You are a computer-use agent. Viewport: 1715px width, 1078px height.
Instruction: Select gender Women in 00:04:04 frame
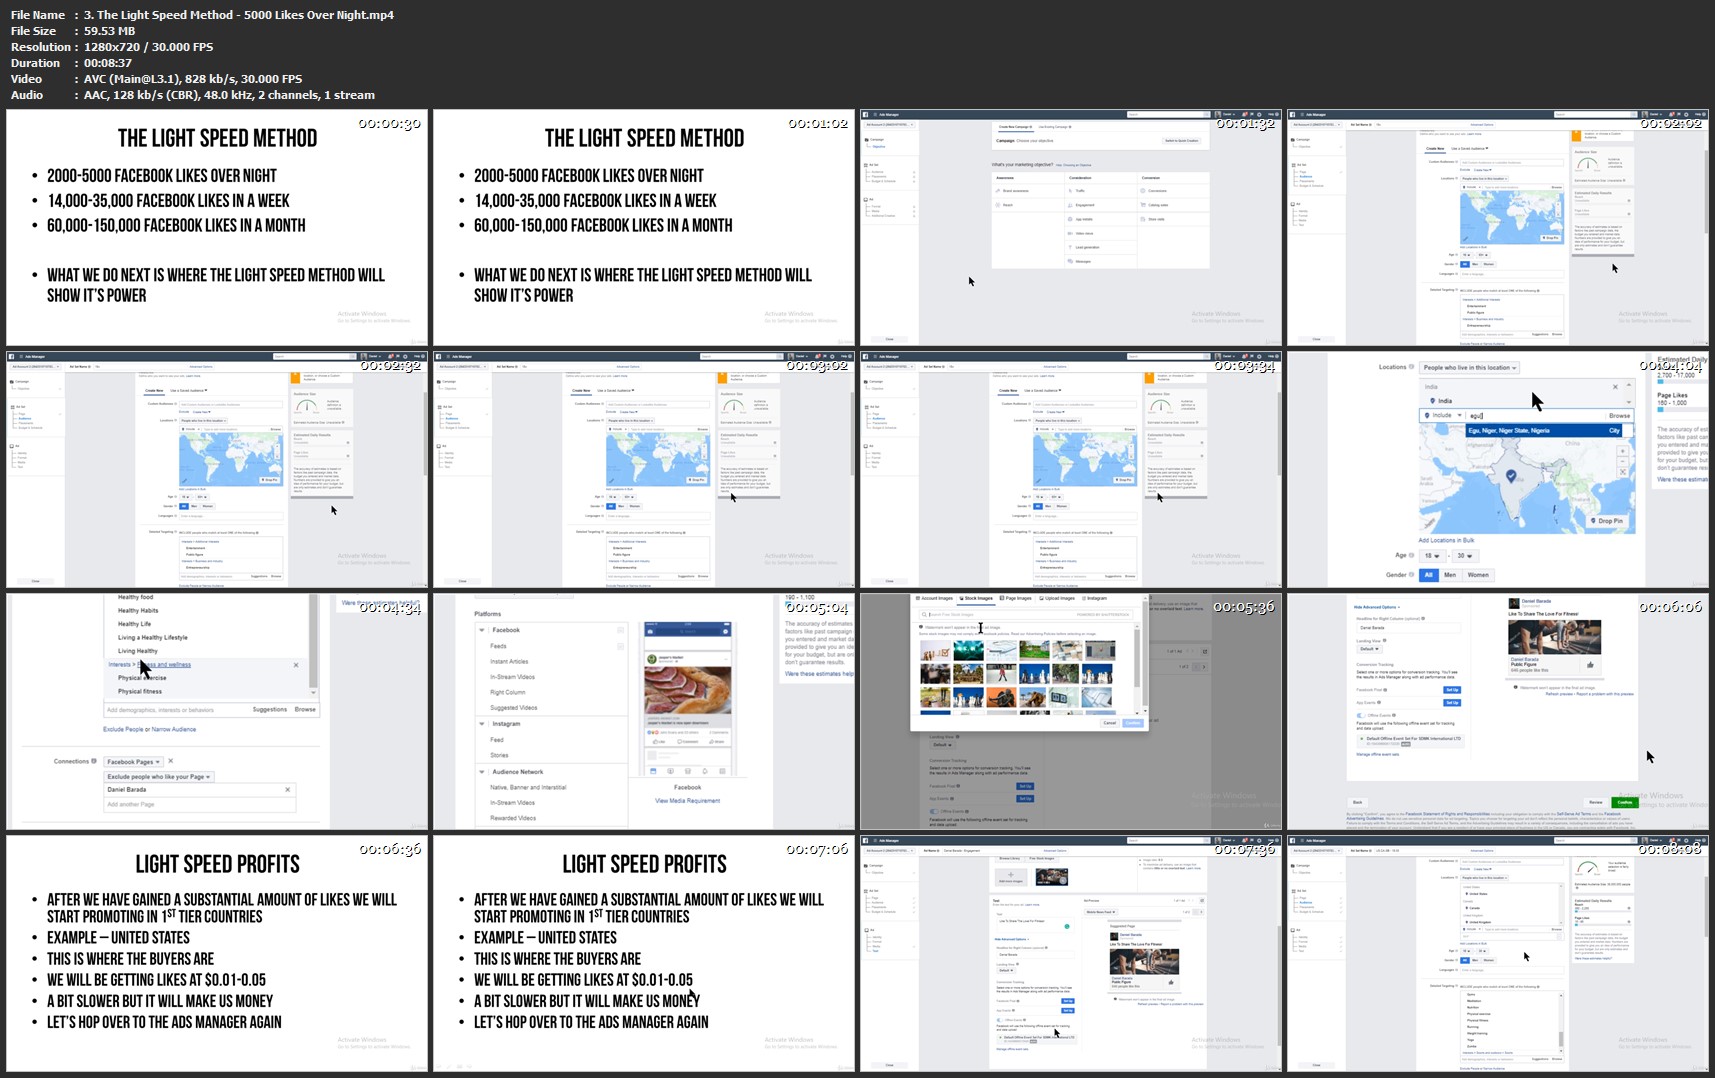1478,575
